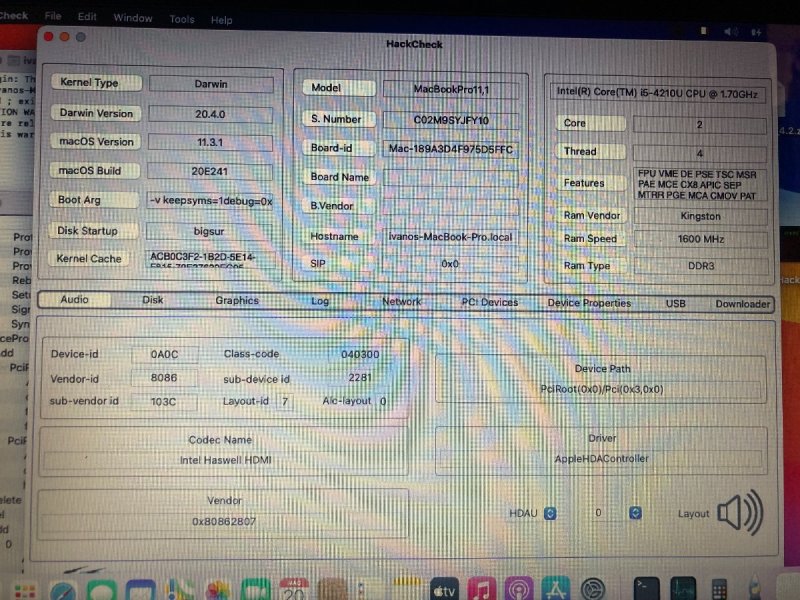Open the Edit menu
800x600 pixels.
click(87, 17)
